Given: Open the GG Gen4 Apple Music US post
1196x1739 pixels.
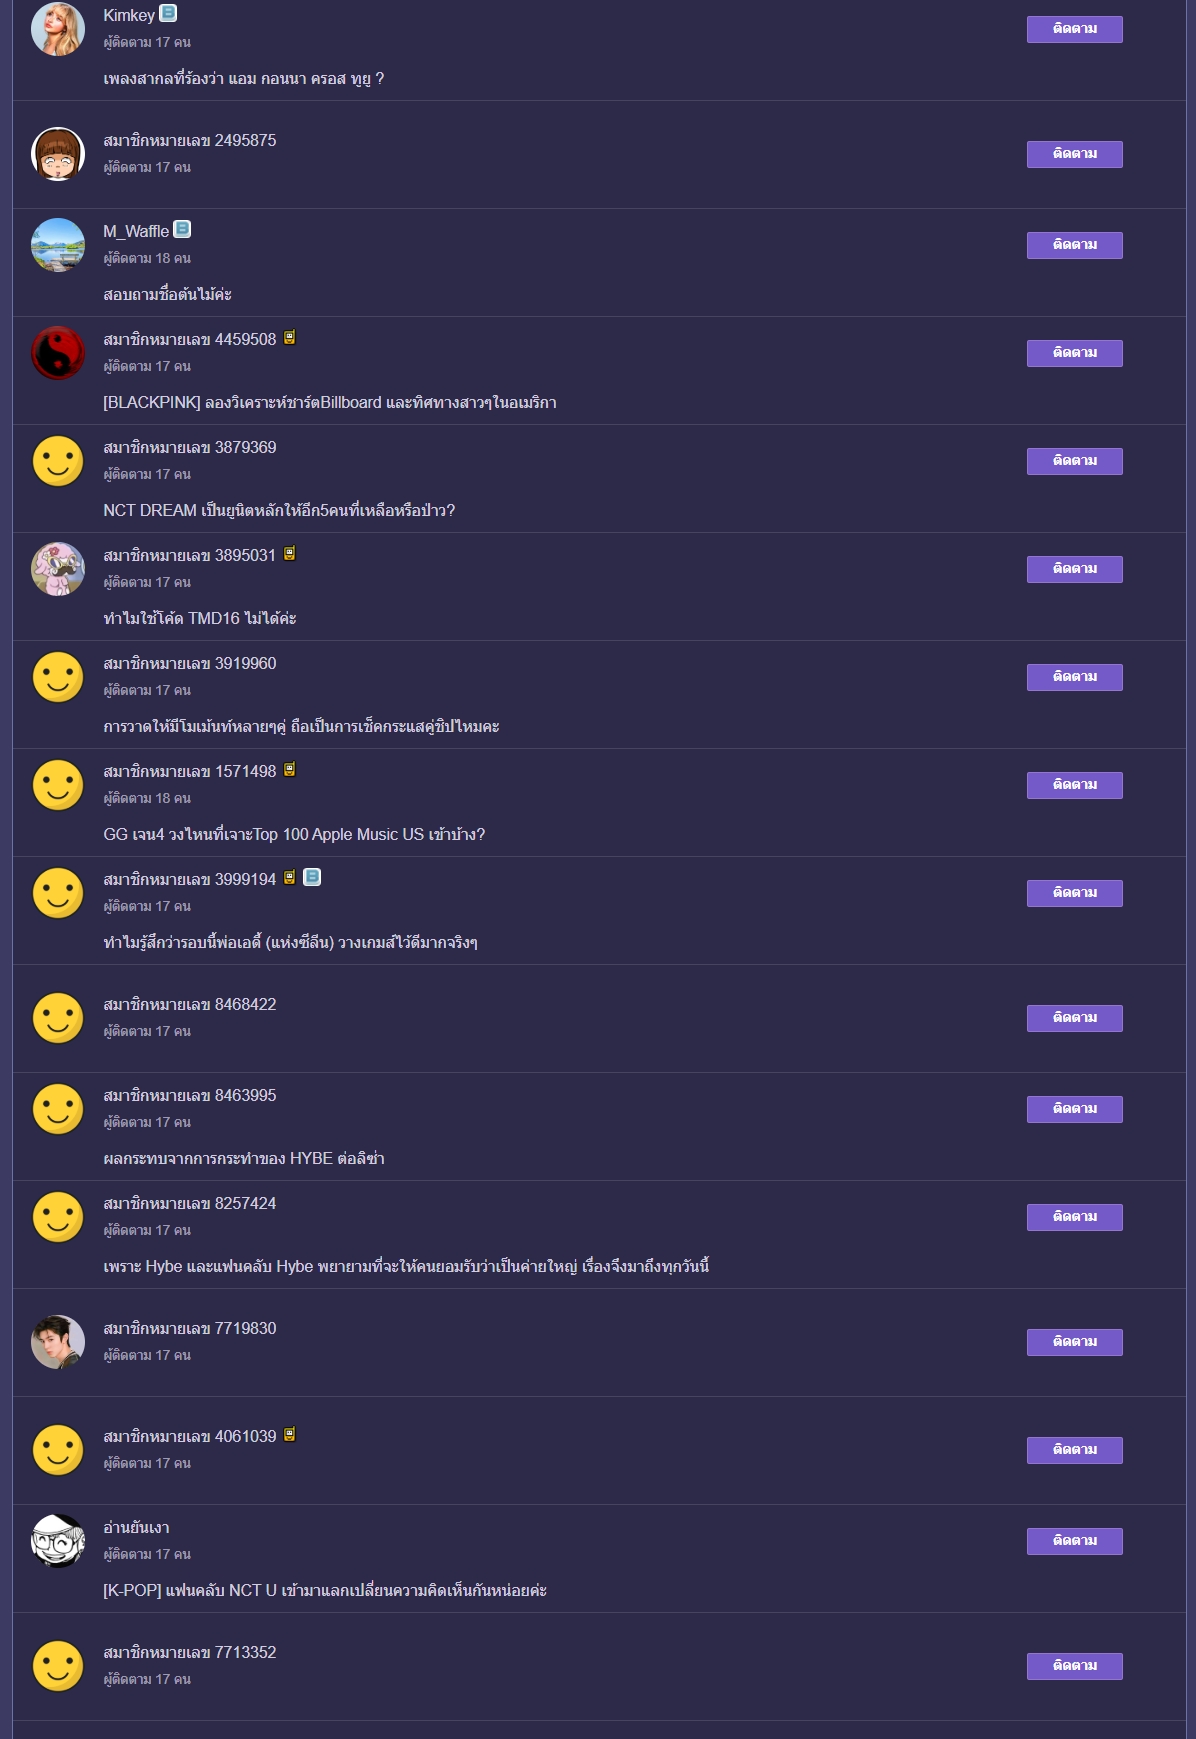Looking at the screenshot, I should click(294, 834).
